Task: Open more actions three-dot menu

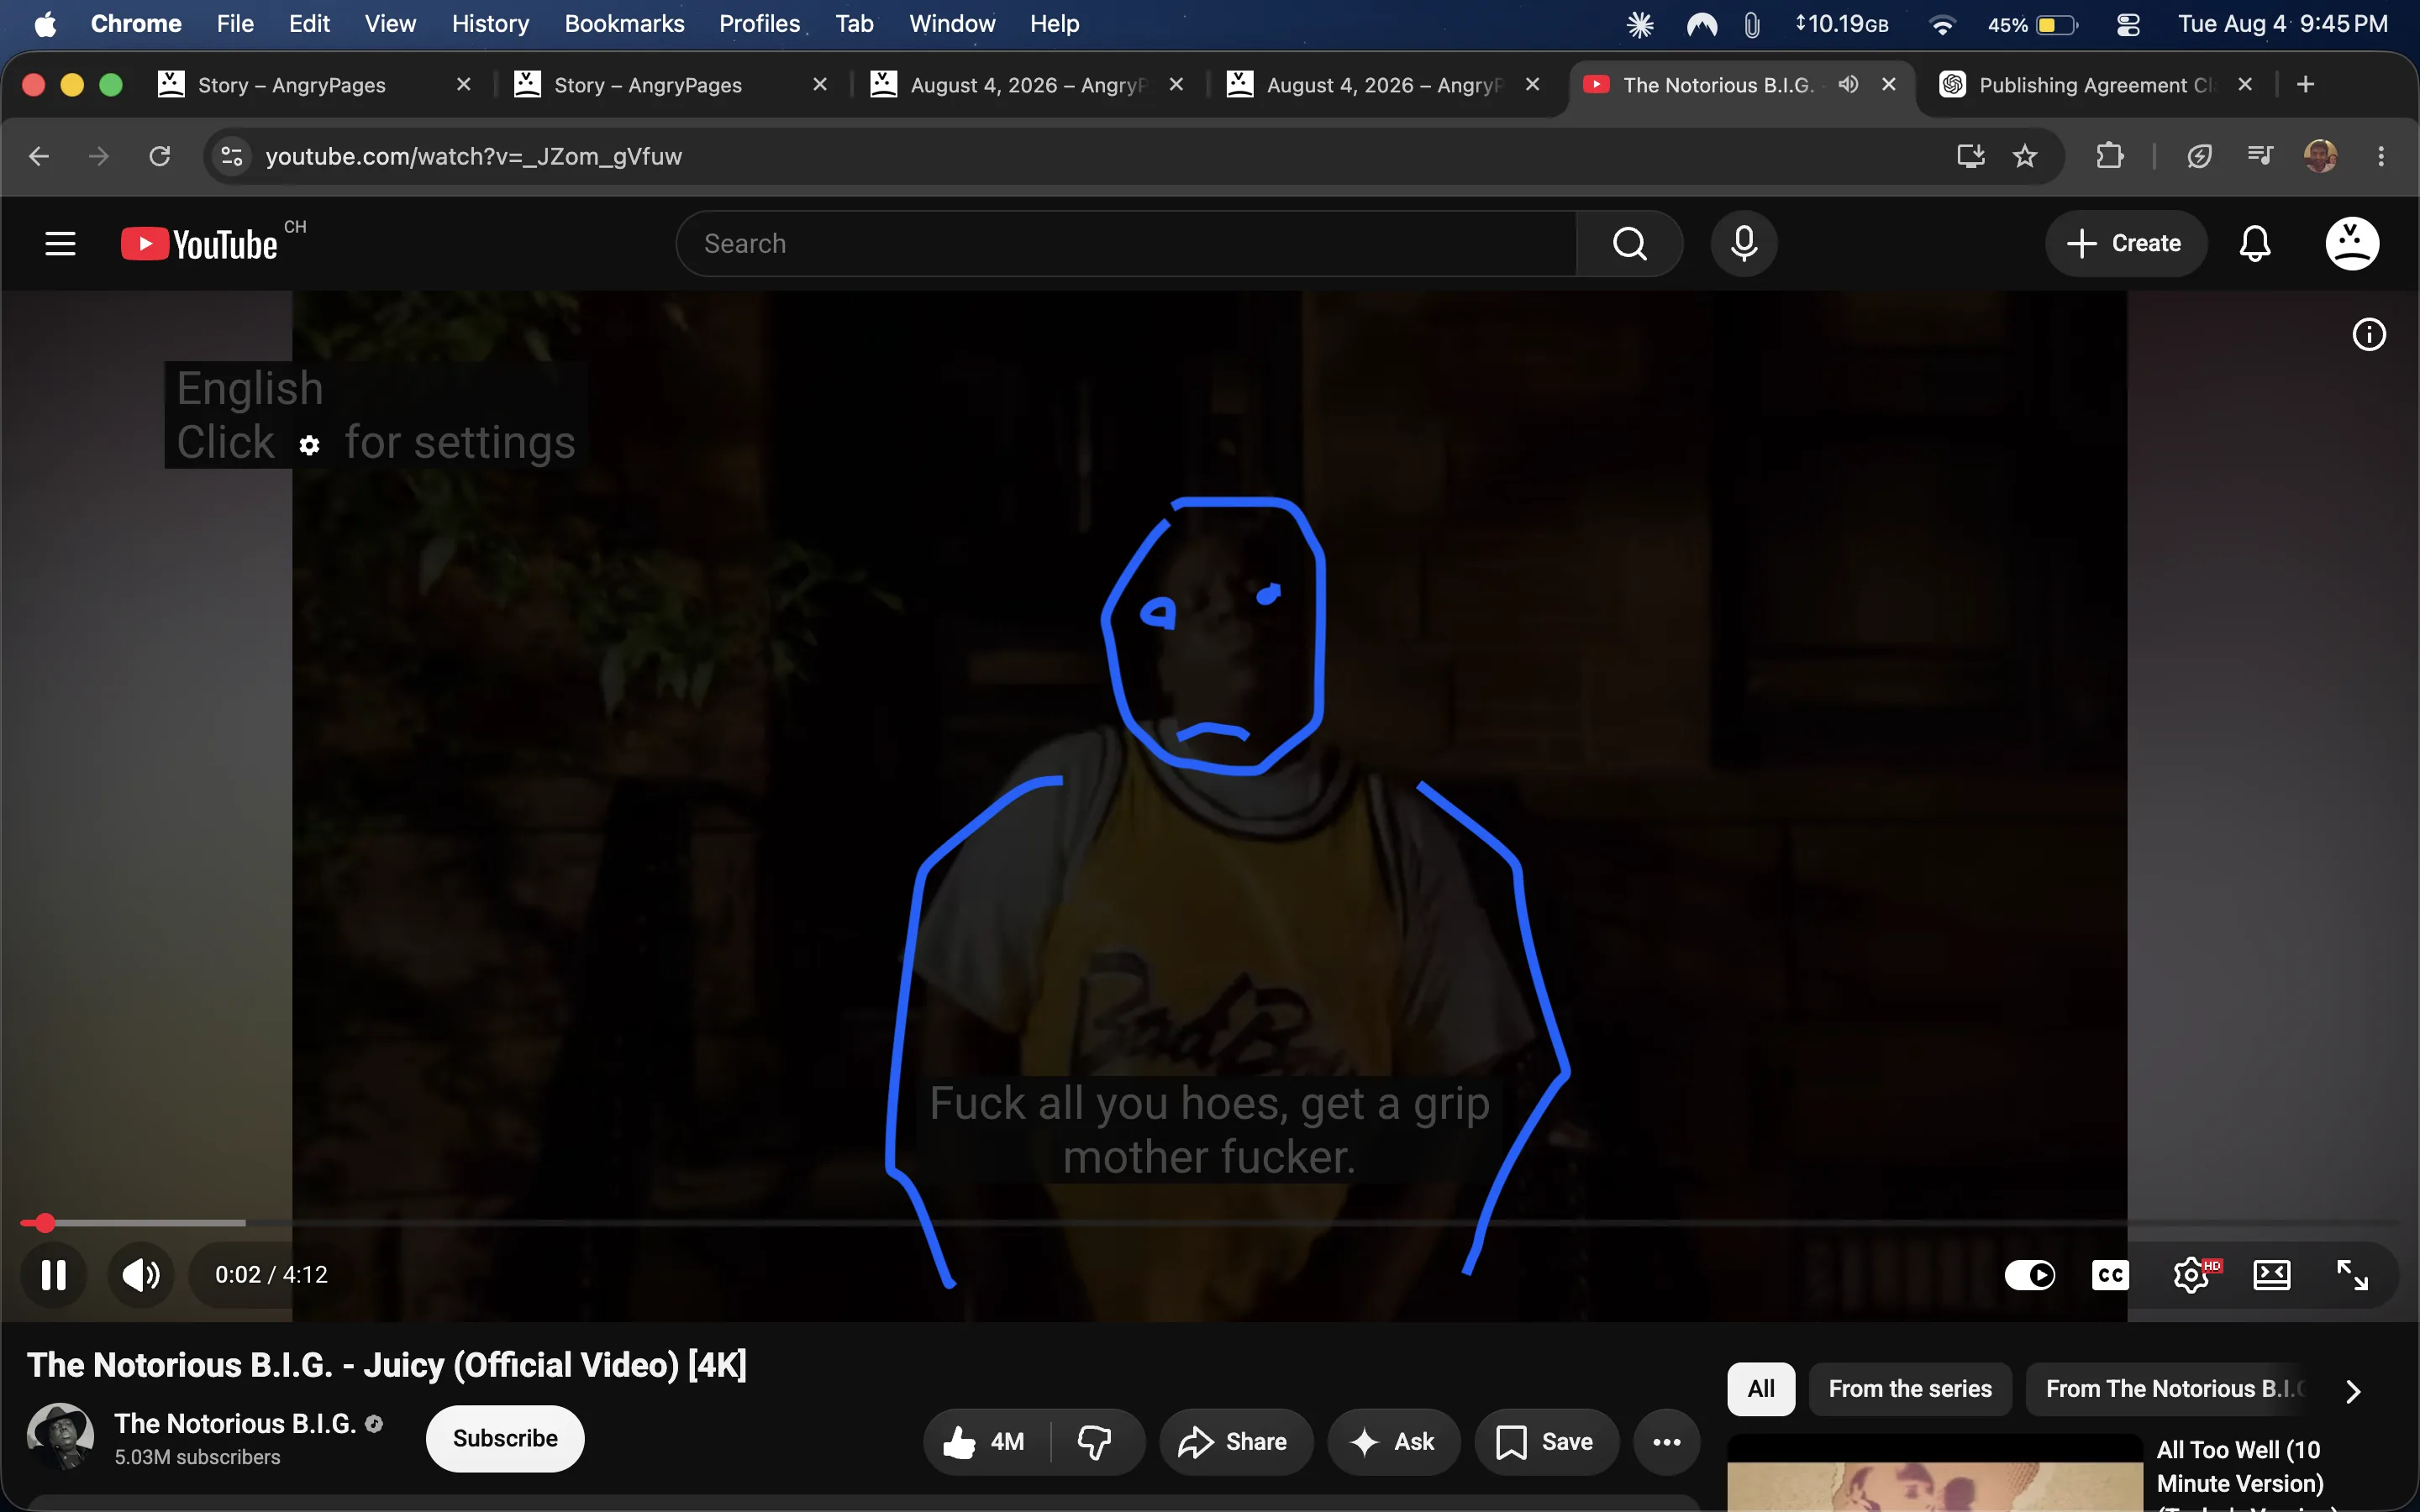Action: 1666,1442
